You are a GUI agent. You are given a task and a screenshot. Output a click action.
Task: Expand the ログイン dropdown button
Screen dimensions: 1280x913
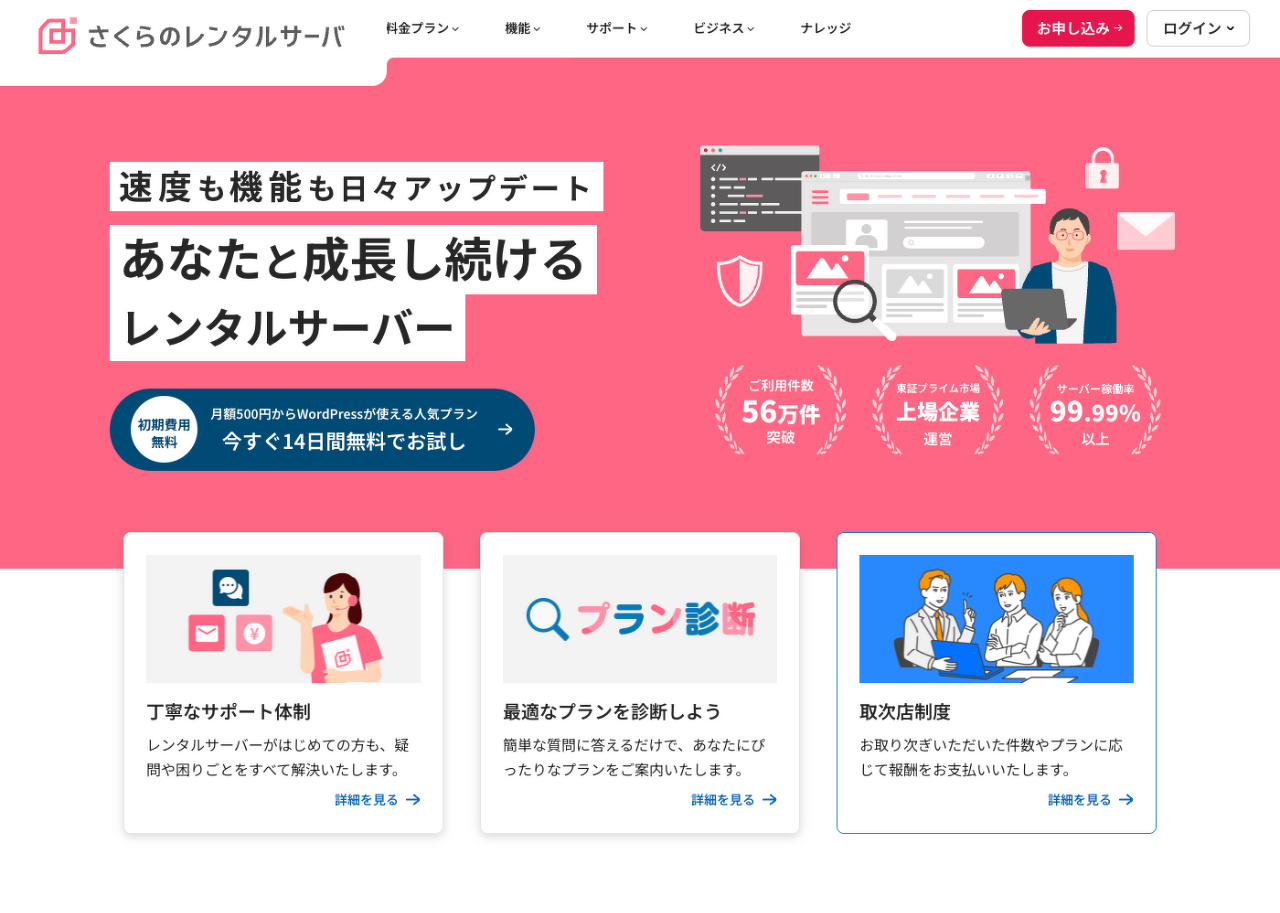tap(1198, 28)
